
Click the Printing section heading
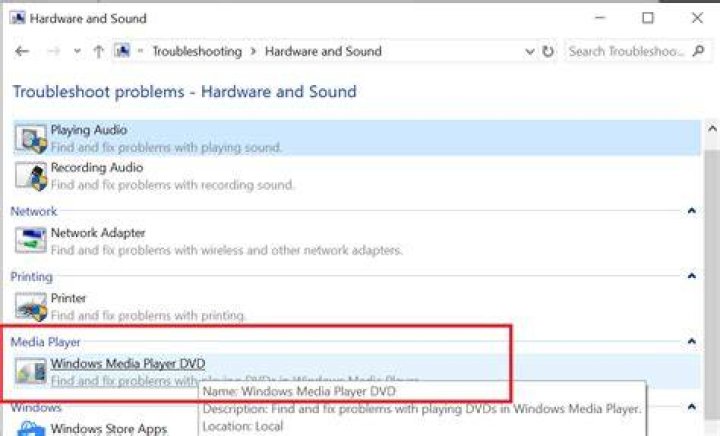pos(31,277)
